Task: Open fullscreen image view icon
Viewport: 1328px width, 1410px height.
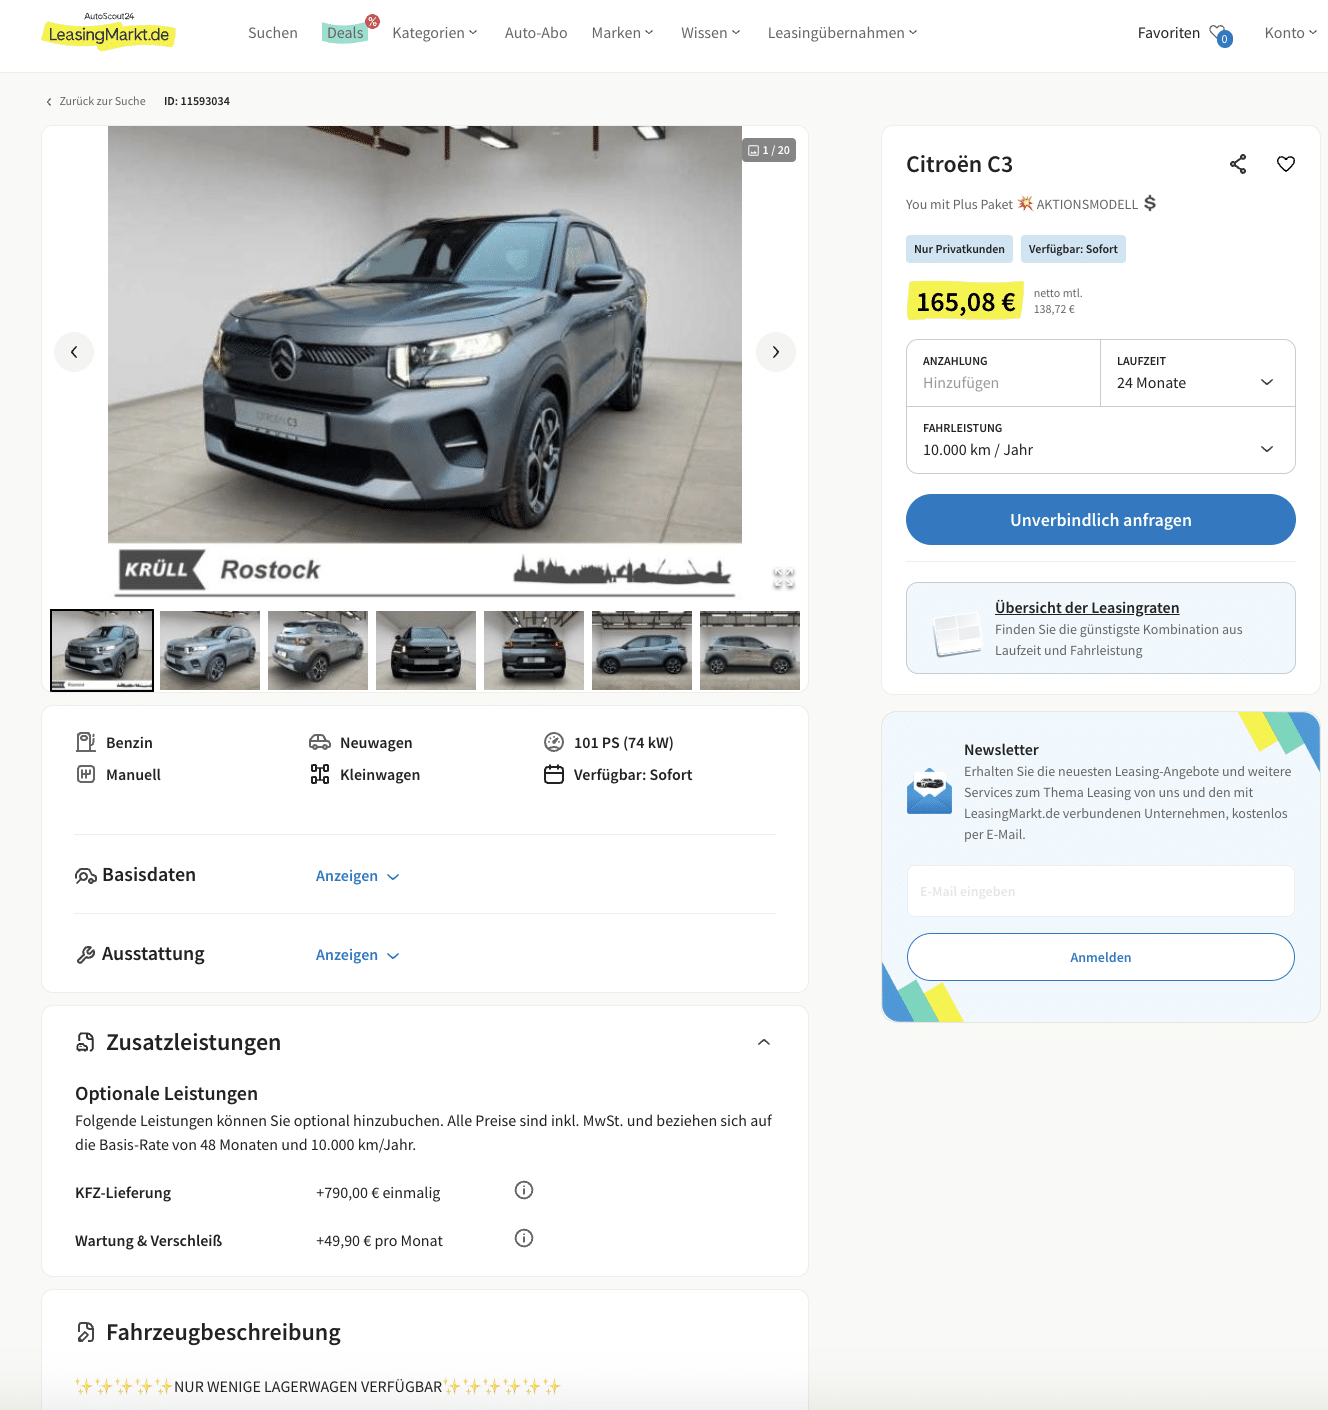Action: click(x=784, y=578)
